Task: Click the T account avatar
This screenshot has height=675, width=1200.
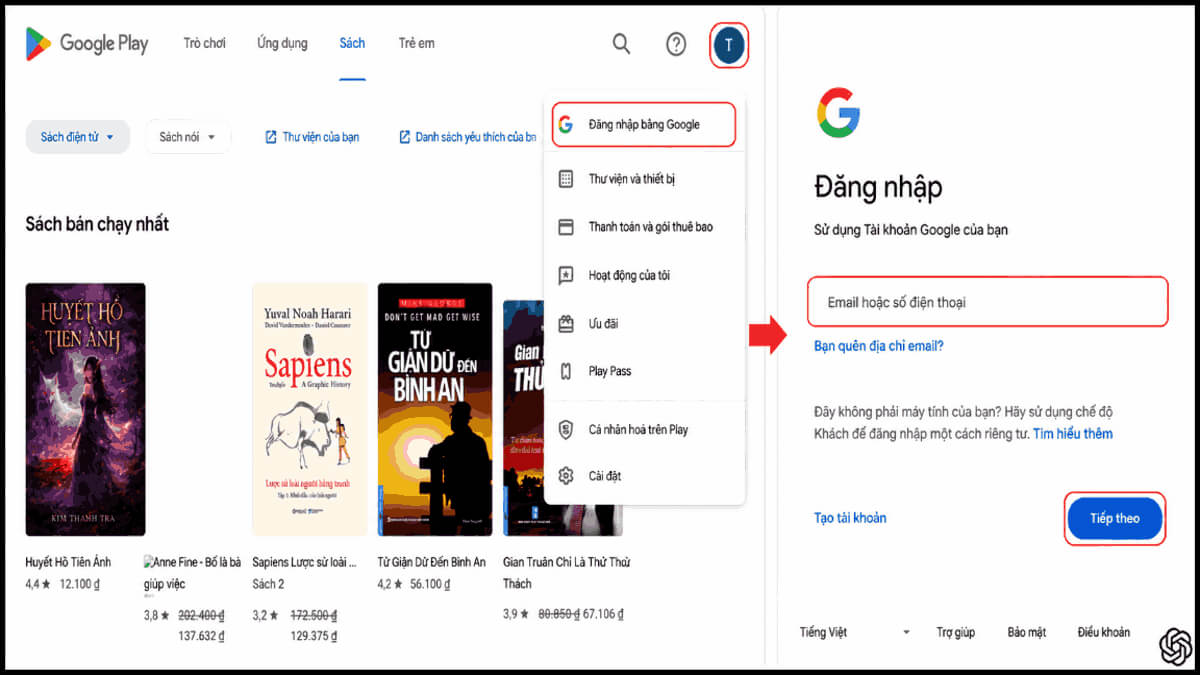Action: [x=729, y=45]
